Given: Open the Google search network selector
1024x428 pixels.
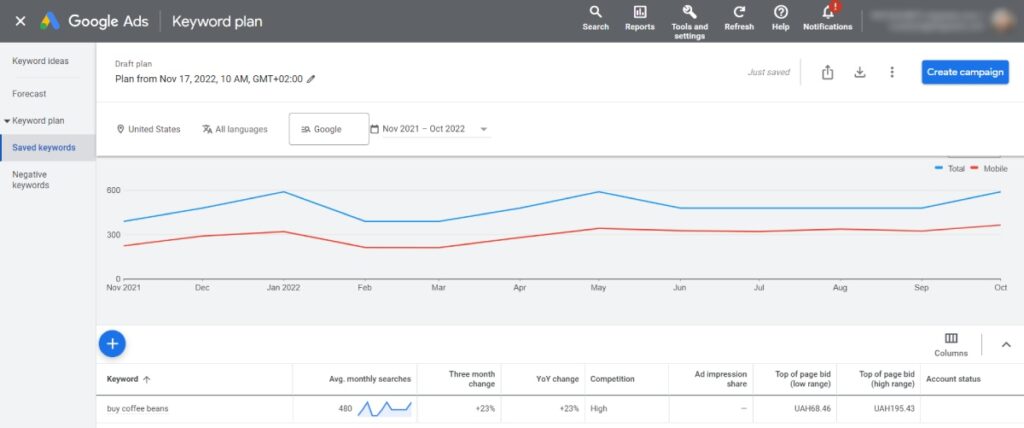Looking at the screenshot, I should point(328,129).
